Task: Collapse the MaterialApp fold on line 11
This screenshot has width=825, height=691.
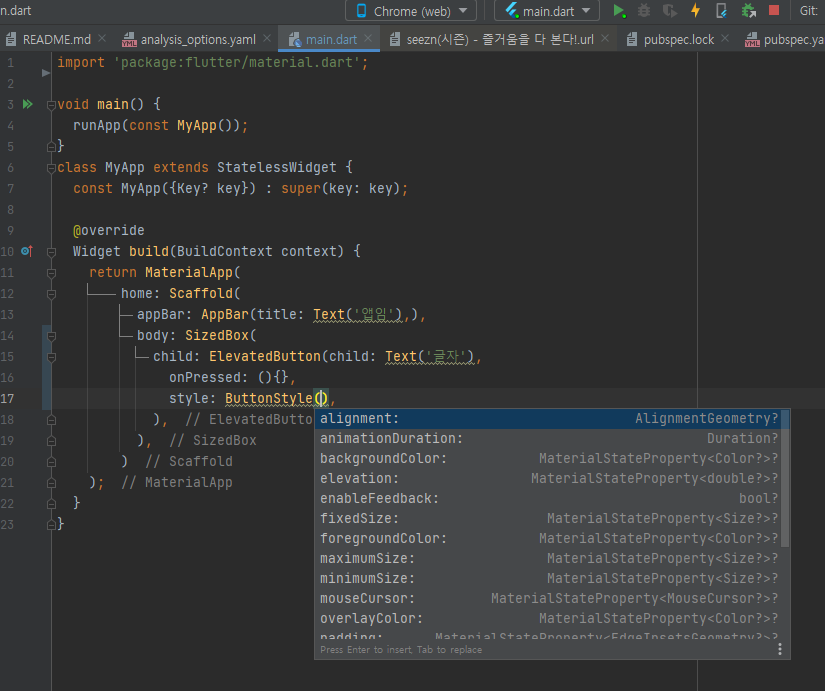Action: (x=51, y=273)
